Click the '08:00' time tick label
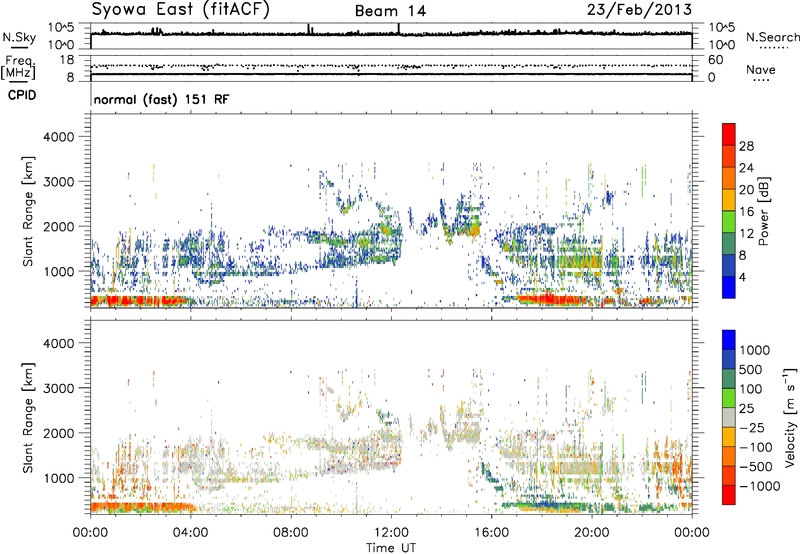This screenshot has height=554, width=800. [291, 532]
